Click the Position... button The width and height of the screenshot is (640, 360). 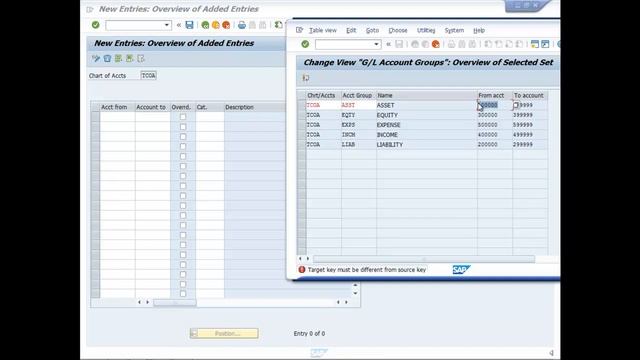pyautogui.click(x=224, y=333)
